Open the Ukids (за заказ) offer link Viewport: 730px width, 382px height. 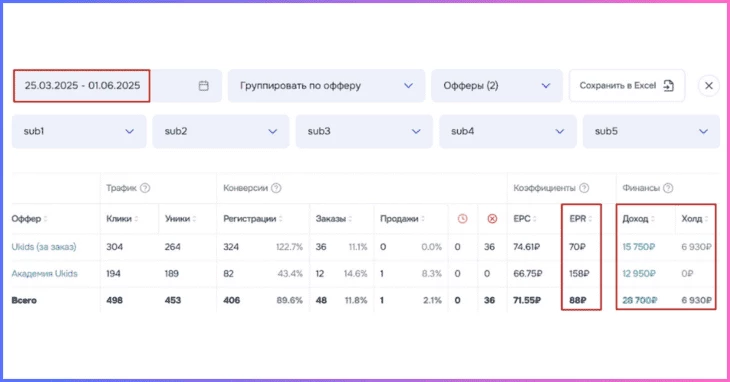tap(44, 247)
